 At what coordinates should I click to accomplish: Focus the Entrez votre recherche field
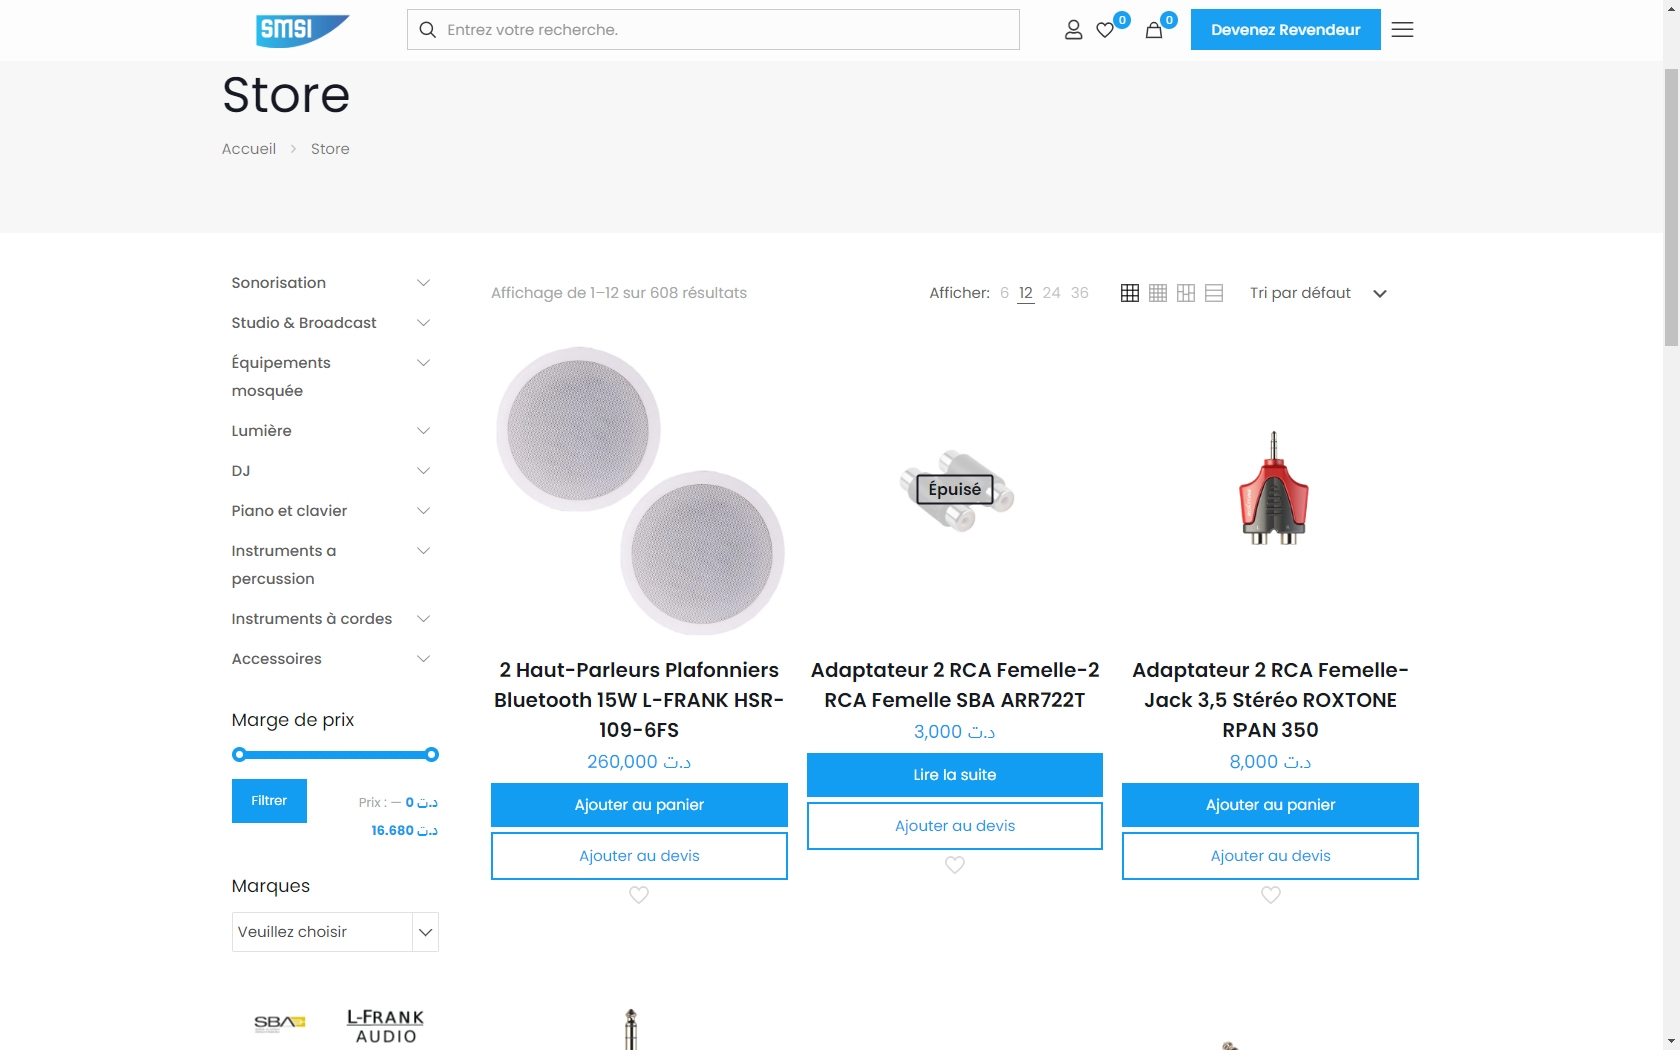pyautogui.click(x=713, y=30)
